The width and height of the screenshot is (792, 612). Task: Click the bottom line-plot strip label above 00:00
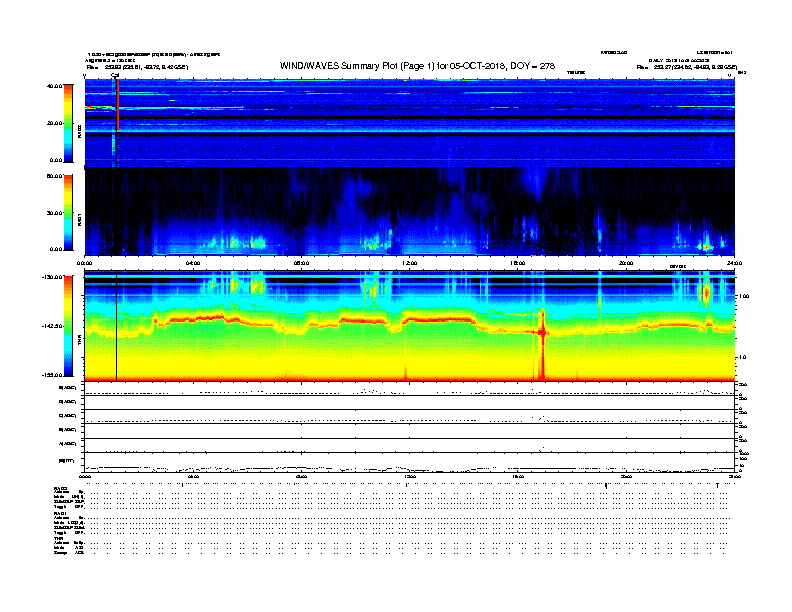pyautogui.click(x=66, y=461)
